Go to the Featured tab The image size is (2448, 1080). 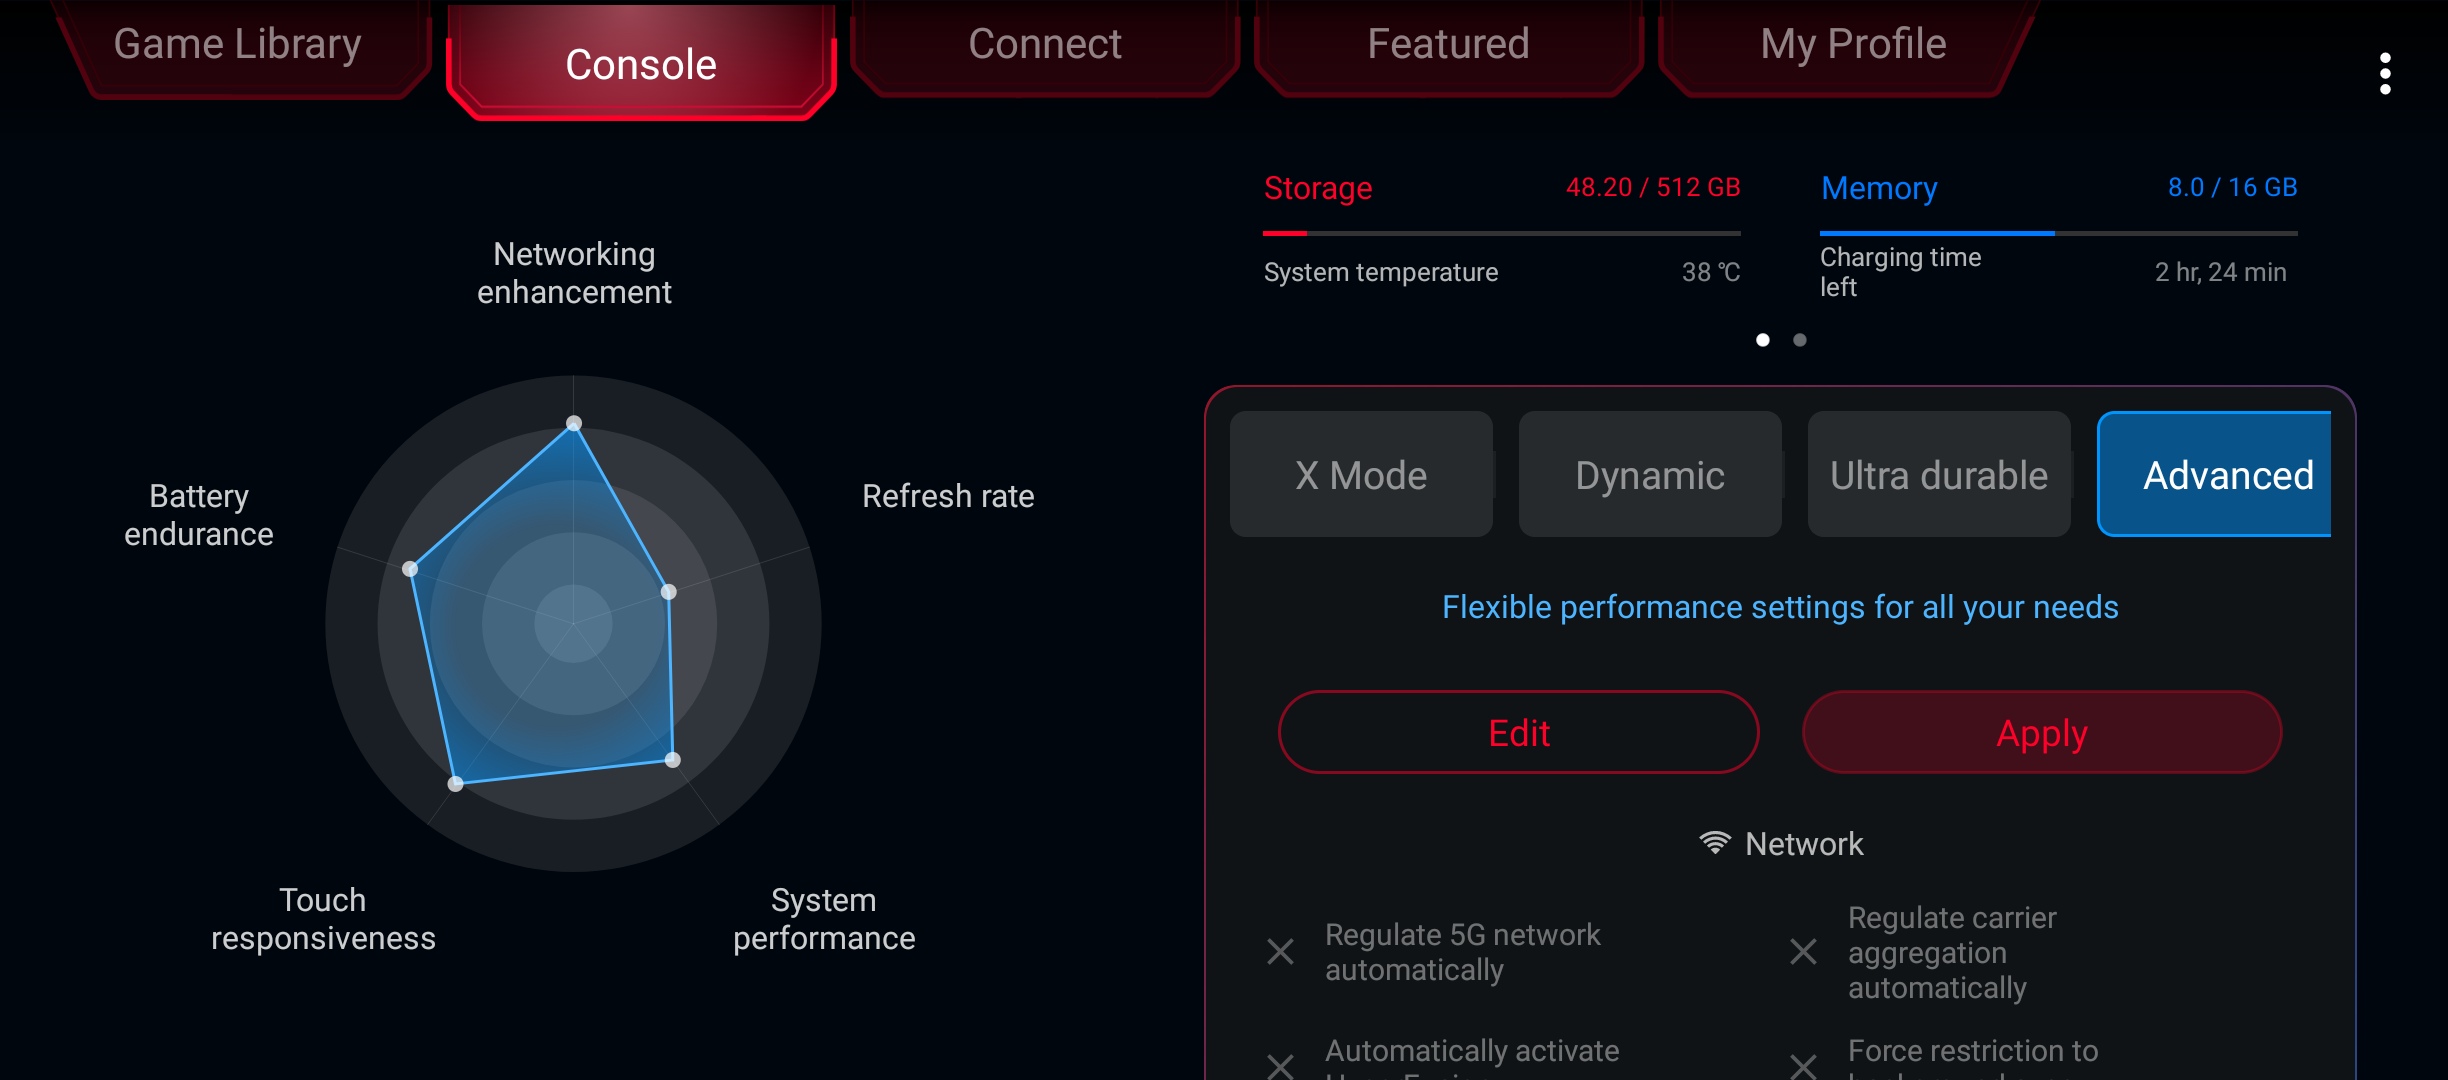click(x=1447, y=44)
